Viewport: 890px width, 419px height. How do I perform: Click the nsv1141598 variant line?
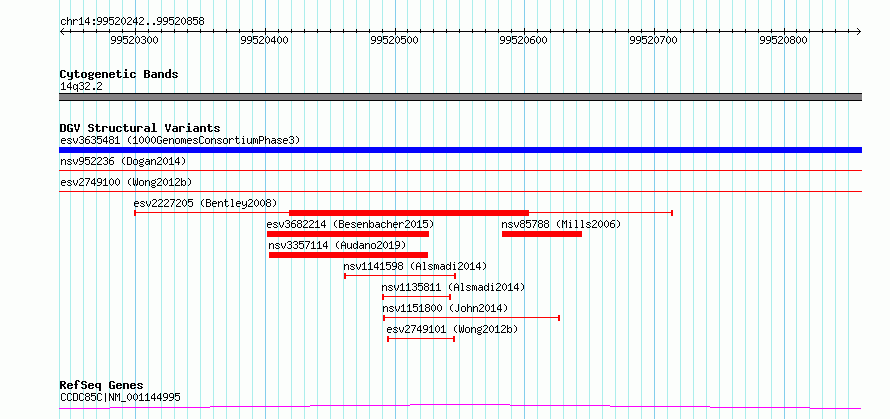click(400, 276)
